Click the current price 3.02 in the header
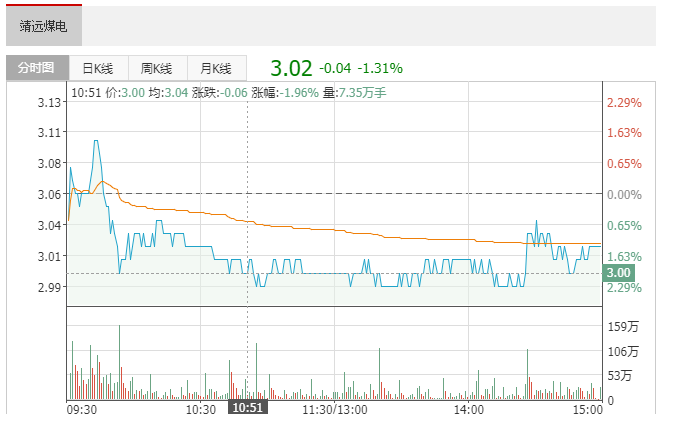This screenshot has height=429, width=679. (x=292, y=68)
